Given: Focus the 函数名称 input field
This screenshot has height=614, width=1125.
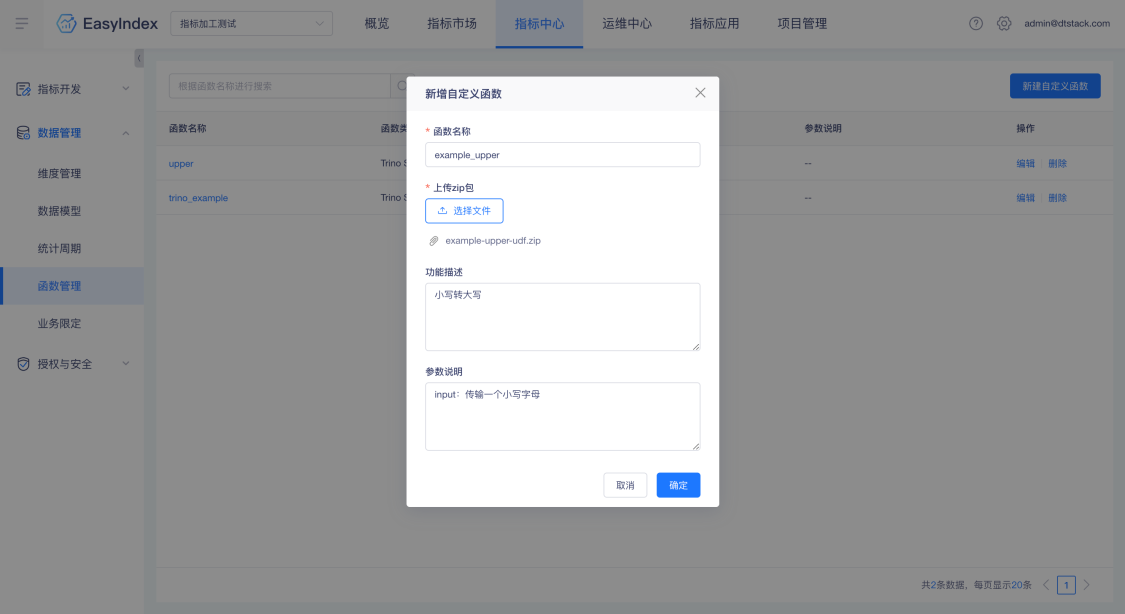Looking at the screenshot, I should [562, 155].
